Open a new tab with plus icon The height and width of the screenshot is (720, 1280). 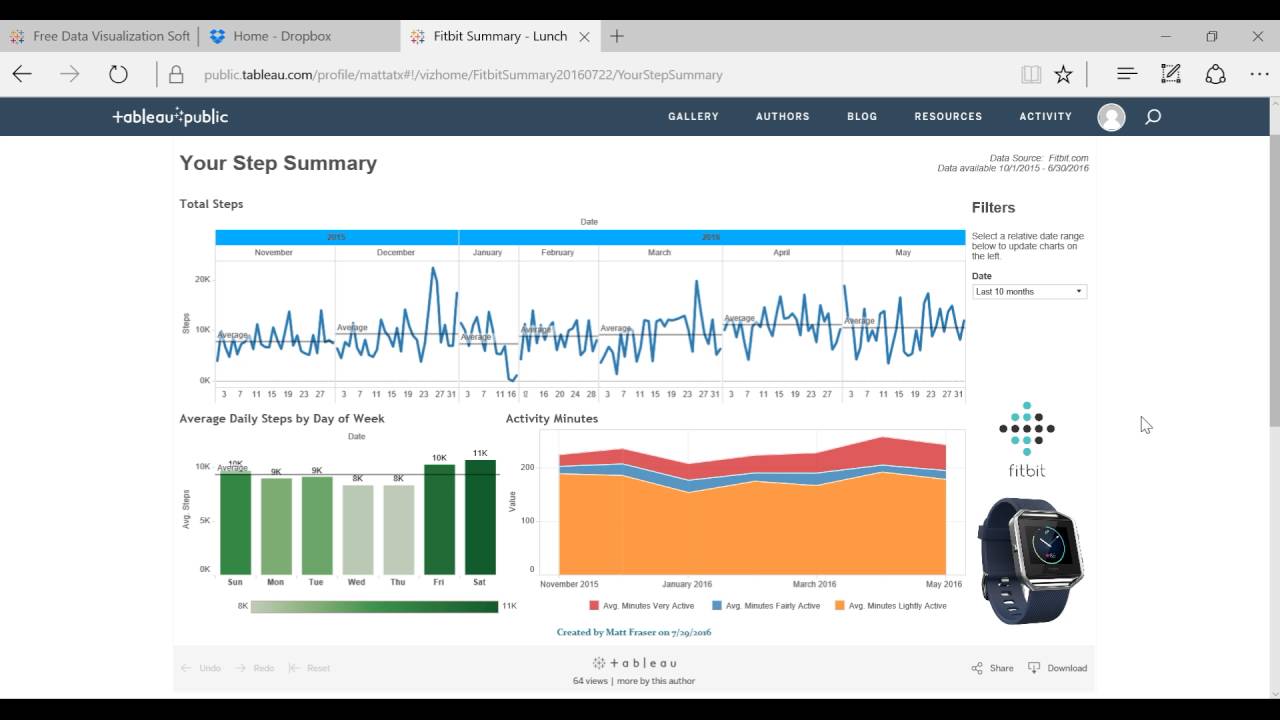click(617, 36)
